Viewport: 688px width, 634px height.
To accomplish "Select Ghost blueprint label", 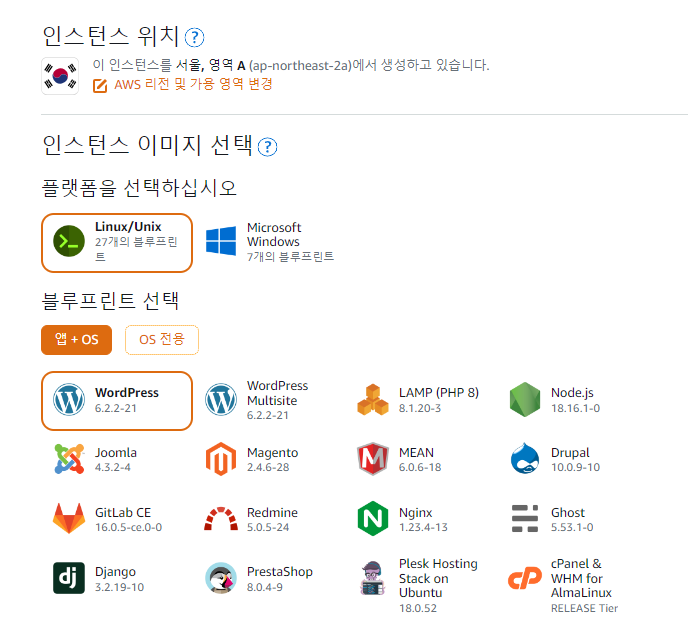I will (x=568, y=512).
